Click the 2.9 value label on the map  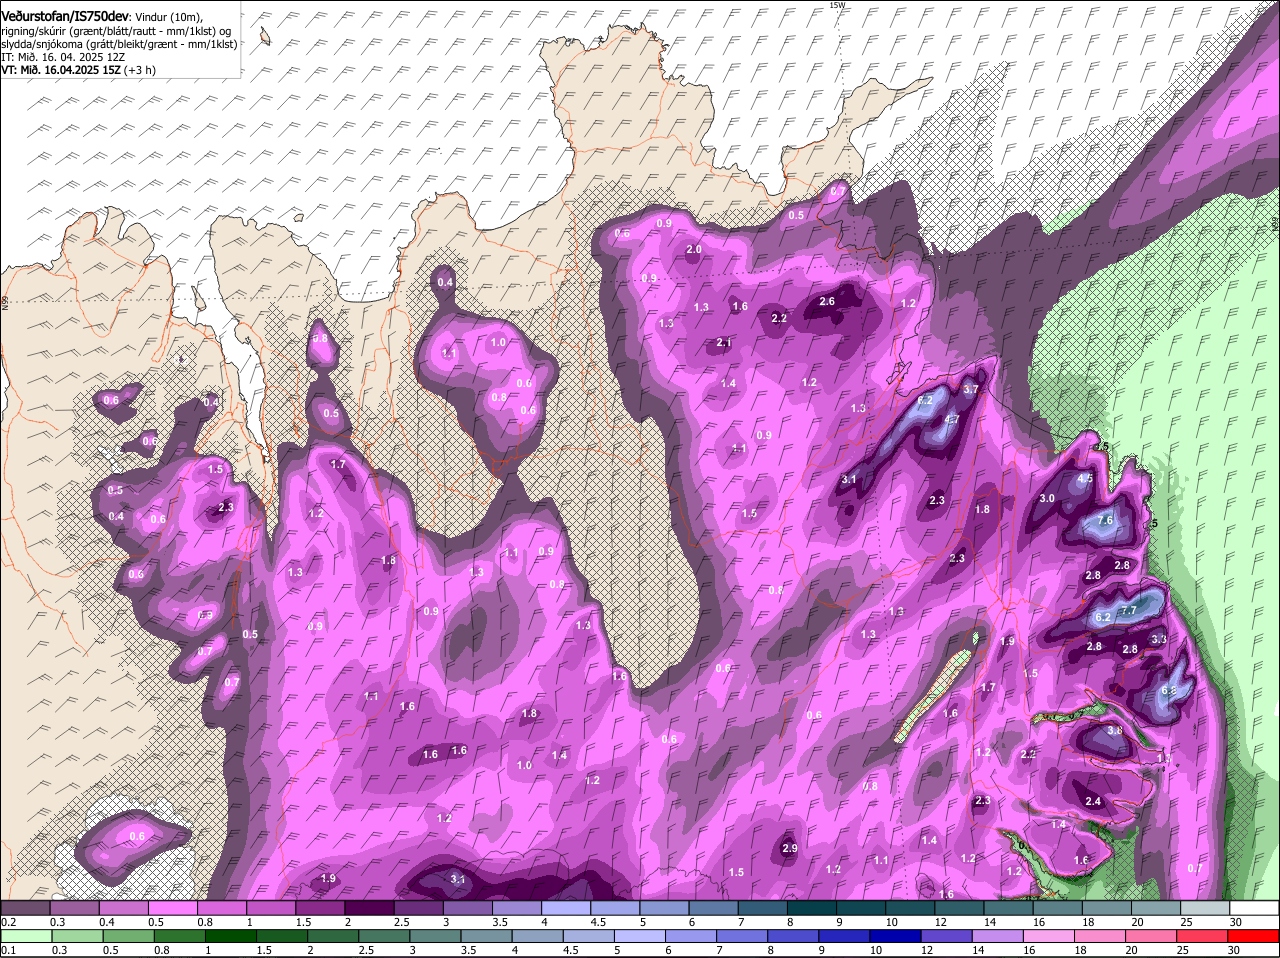tap(789, 848)
